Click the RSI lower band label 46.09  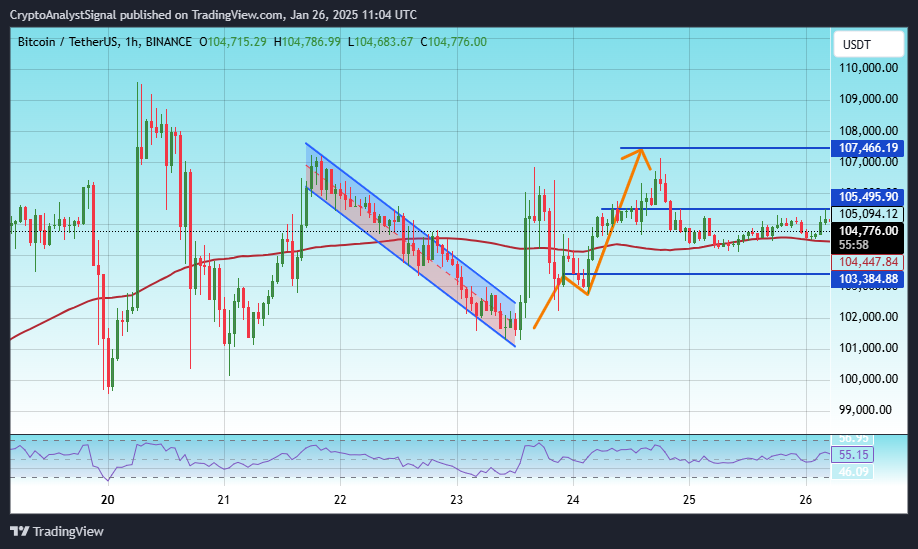point(852,471)
